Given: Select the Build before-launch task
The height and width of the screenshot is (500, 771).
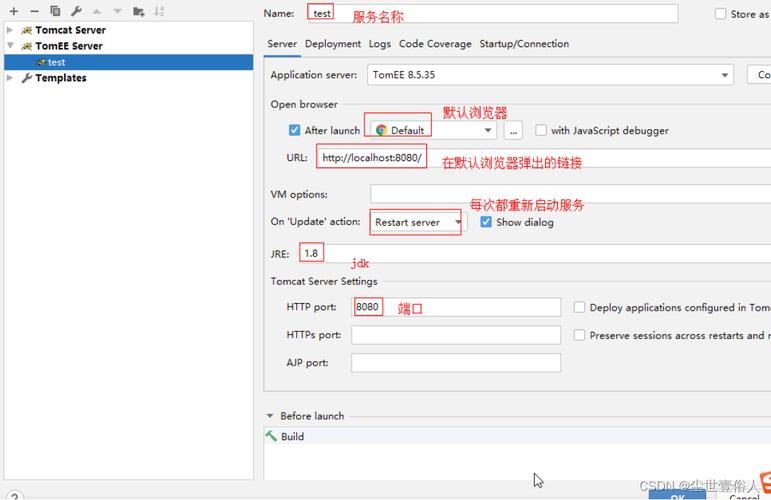Looking at the screenshot, I should (517, 436).
